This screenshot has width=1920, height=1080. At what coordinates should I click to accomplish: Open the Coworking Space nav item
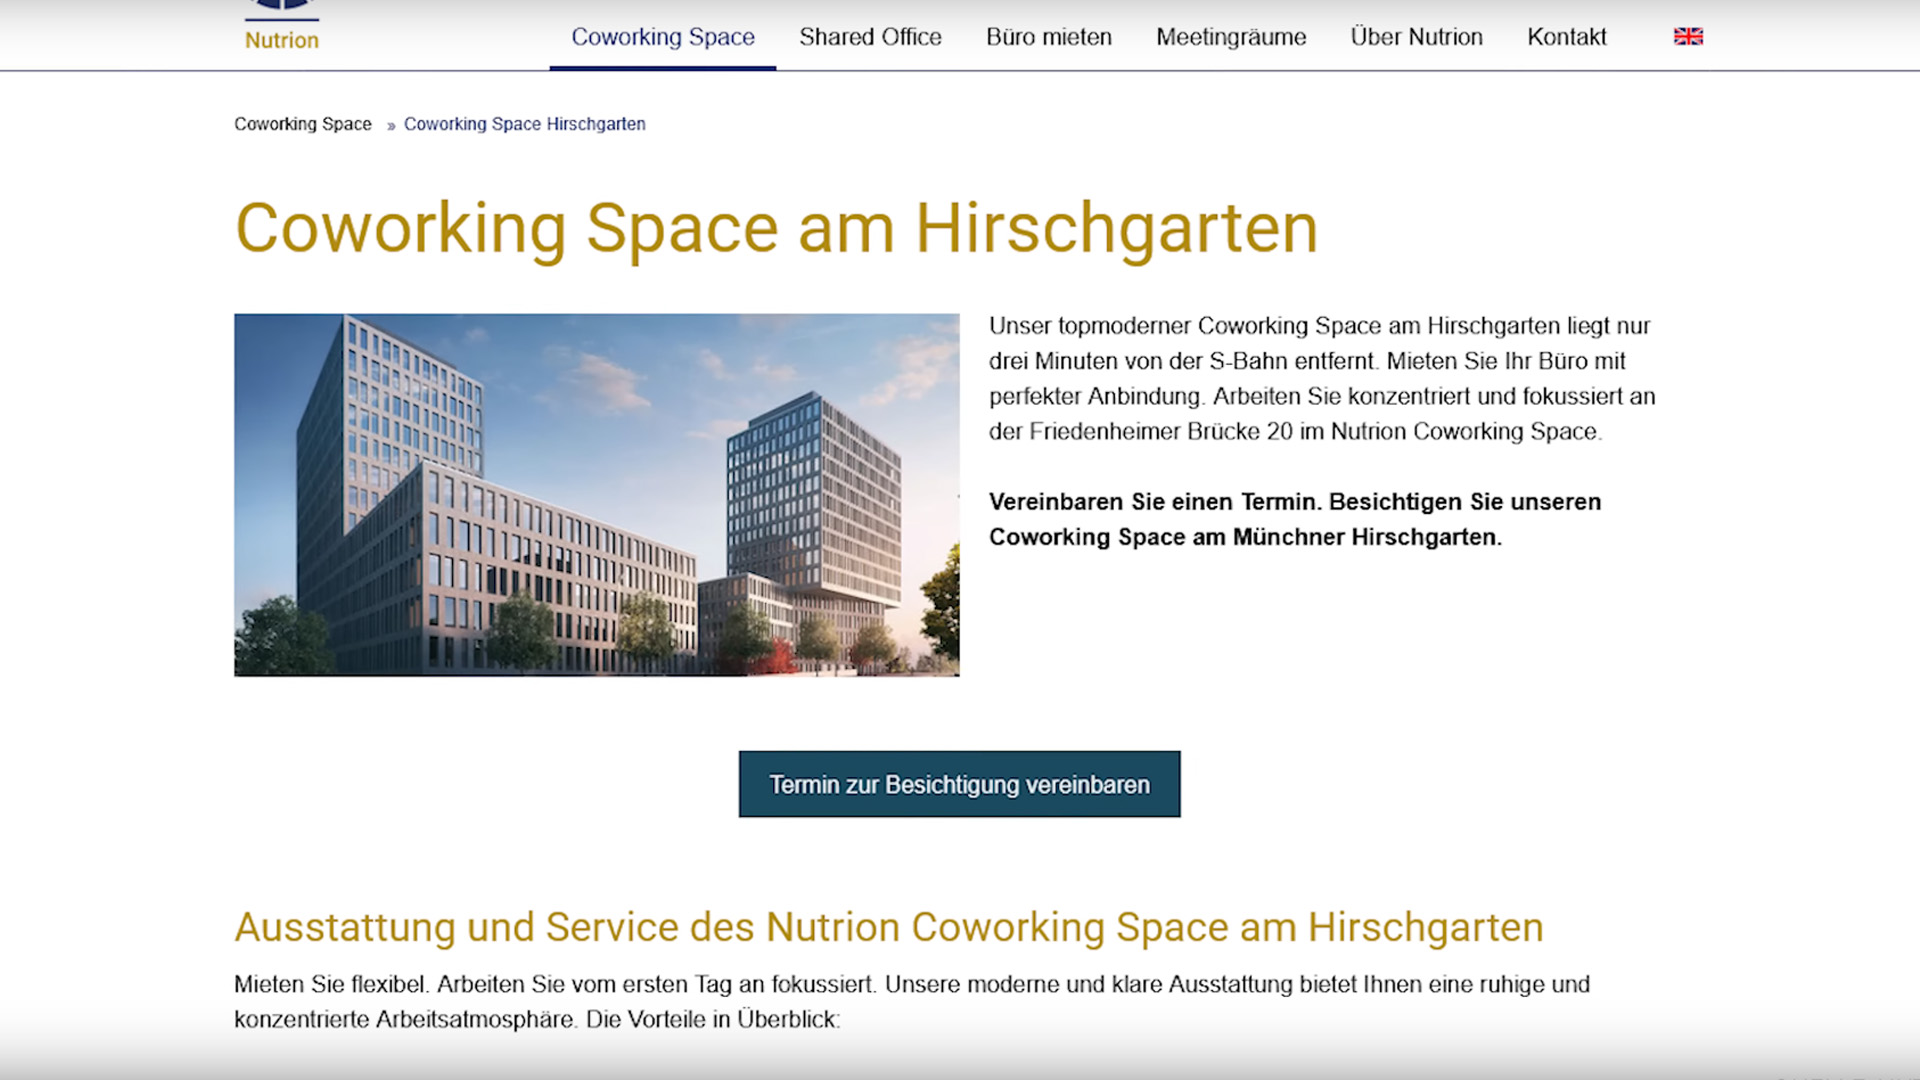pyautogui.click(x=663, y=37)
